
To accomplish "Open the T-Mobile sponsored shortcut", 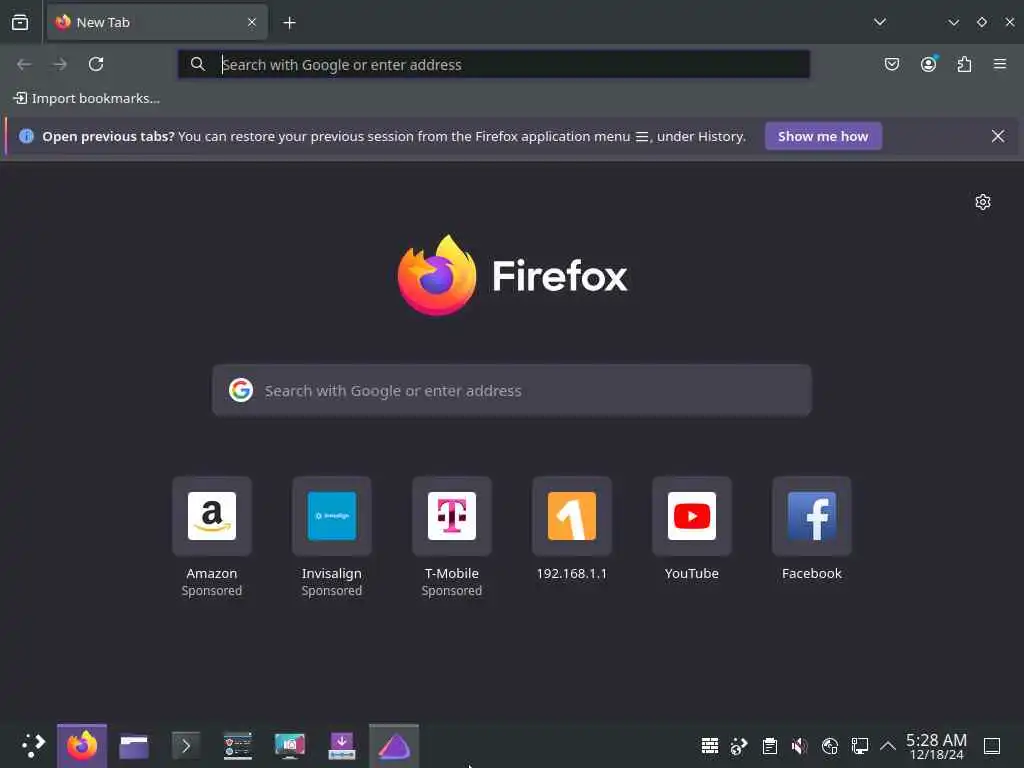I will [x=452, y=516].
